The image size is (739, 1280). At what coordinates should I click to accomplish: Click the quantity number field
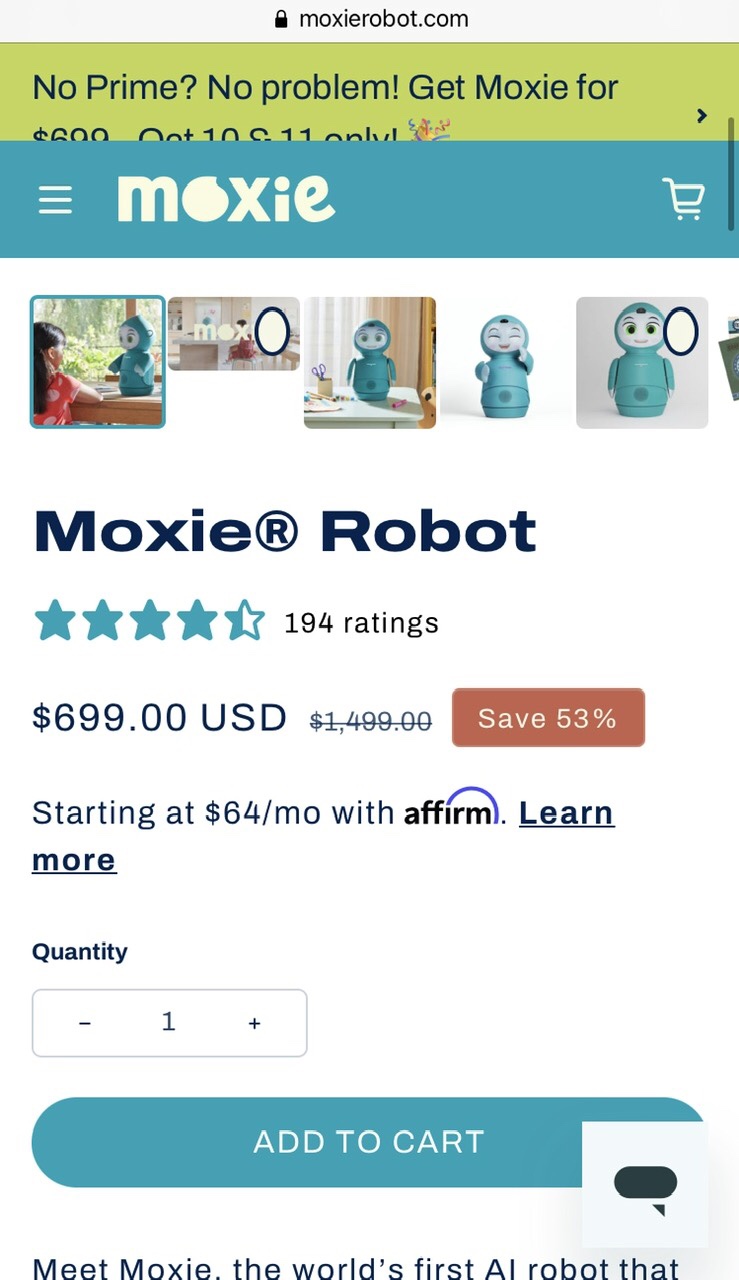(169, 1022)
